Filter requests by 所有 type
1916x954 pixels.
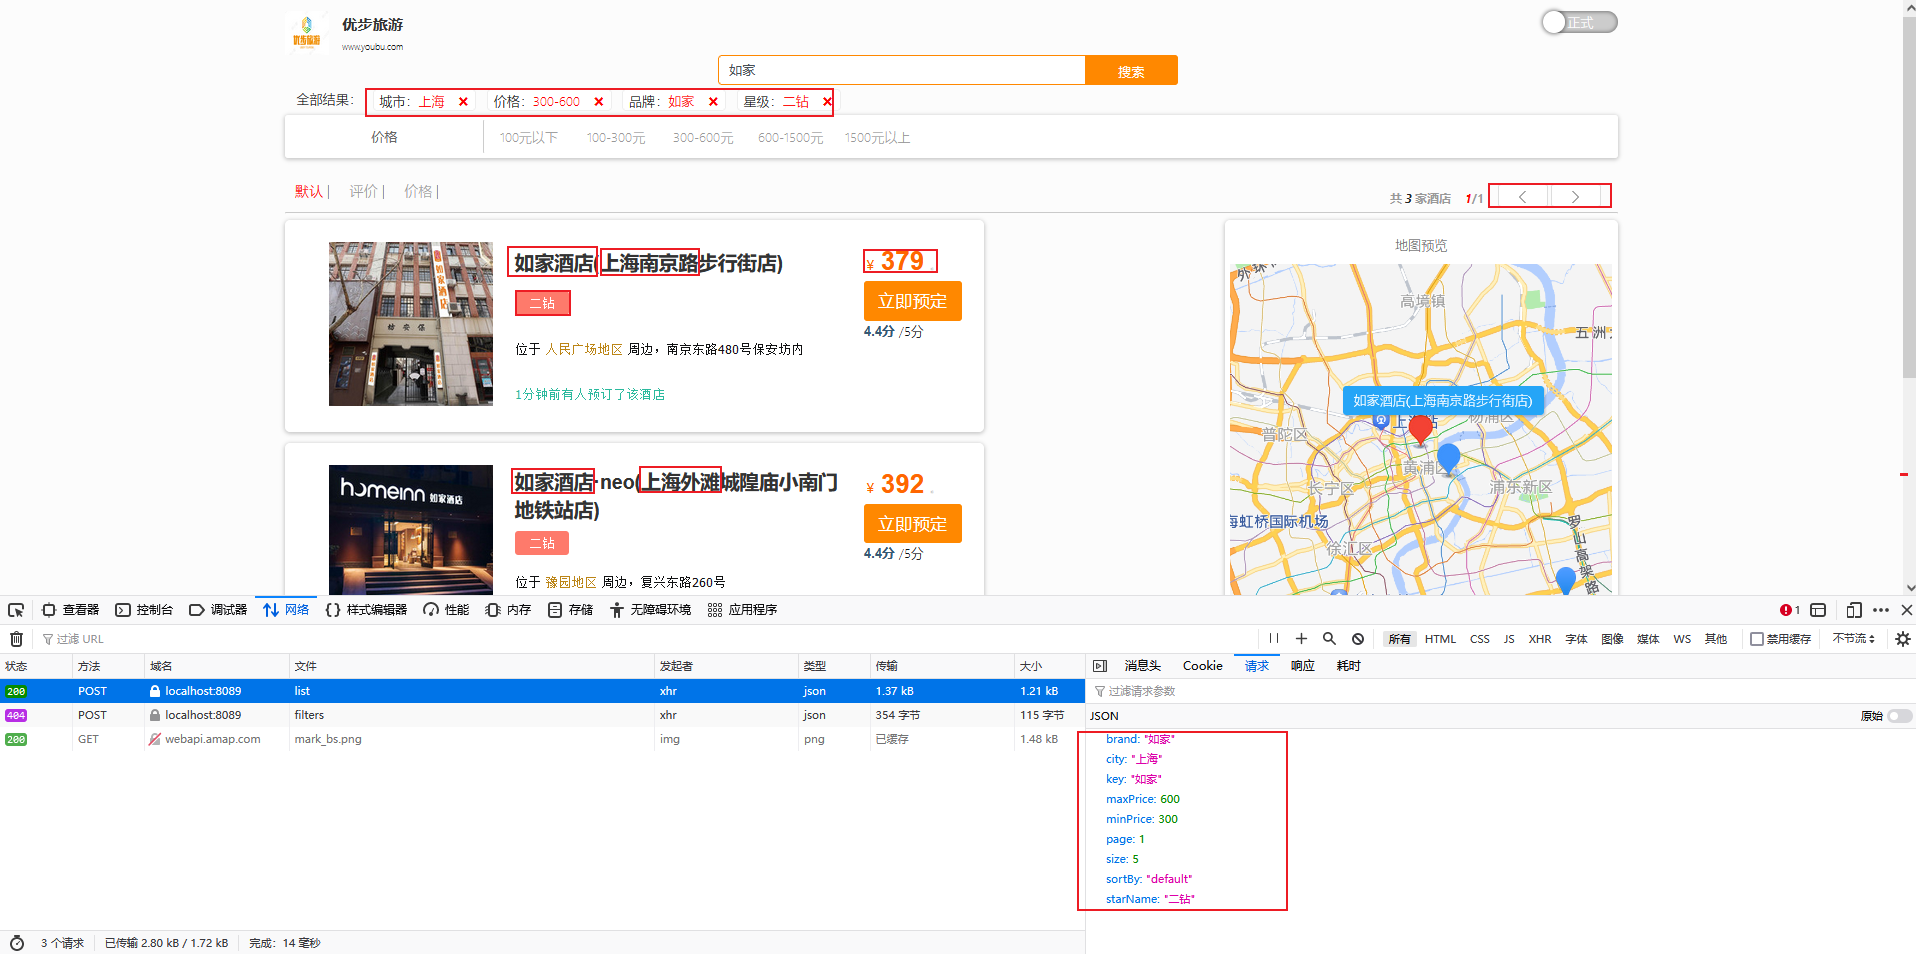point(1400,639)
